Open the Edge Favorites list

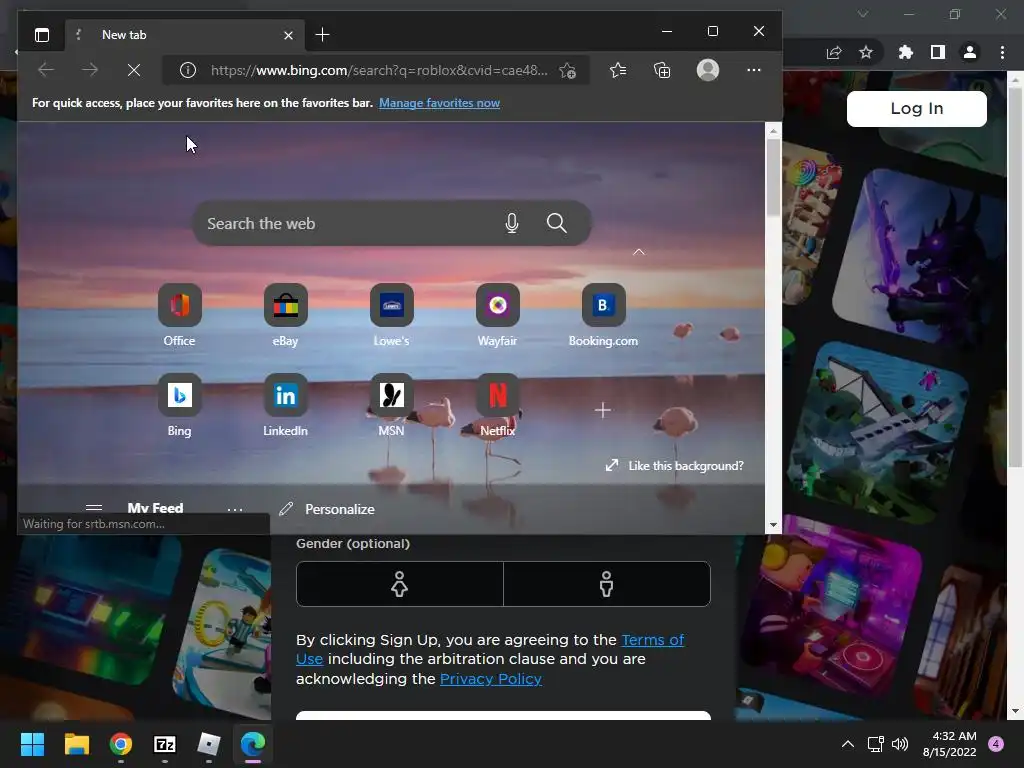tap(618, 70)
